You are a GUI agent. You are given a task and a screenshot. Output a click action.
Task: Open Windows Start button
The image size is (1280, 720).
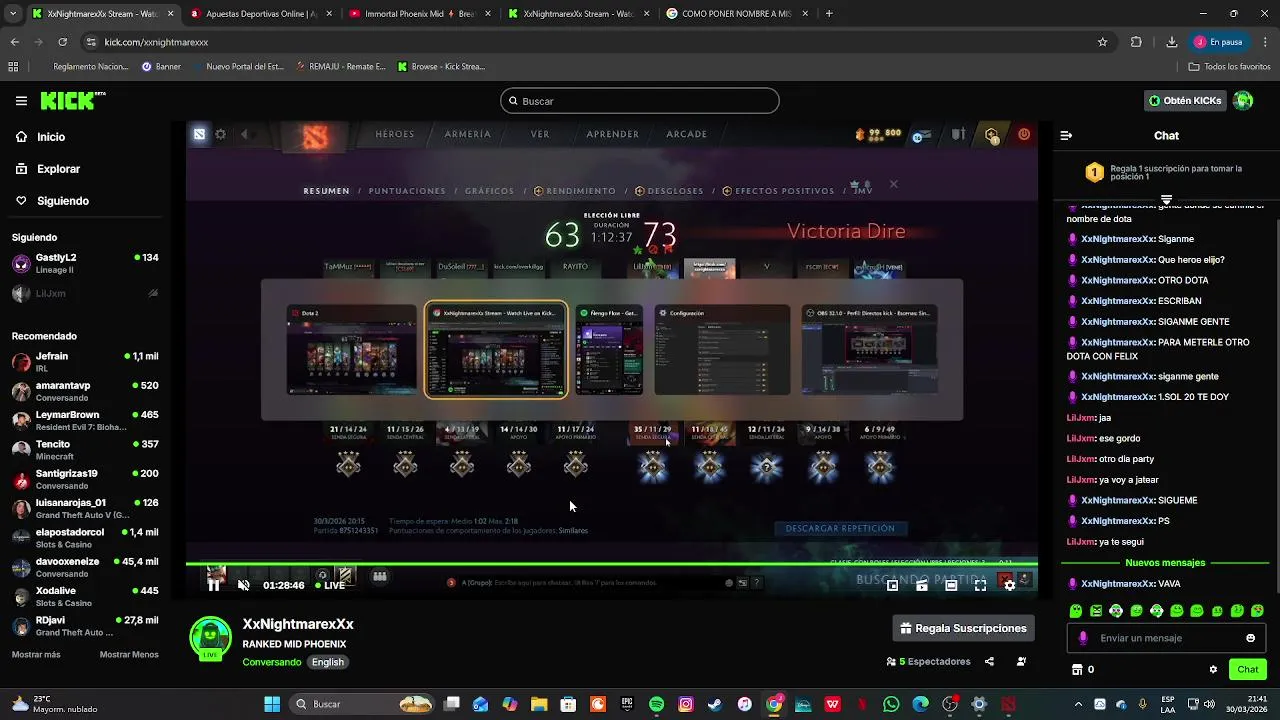tap(272, 704)
